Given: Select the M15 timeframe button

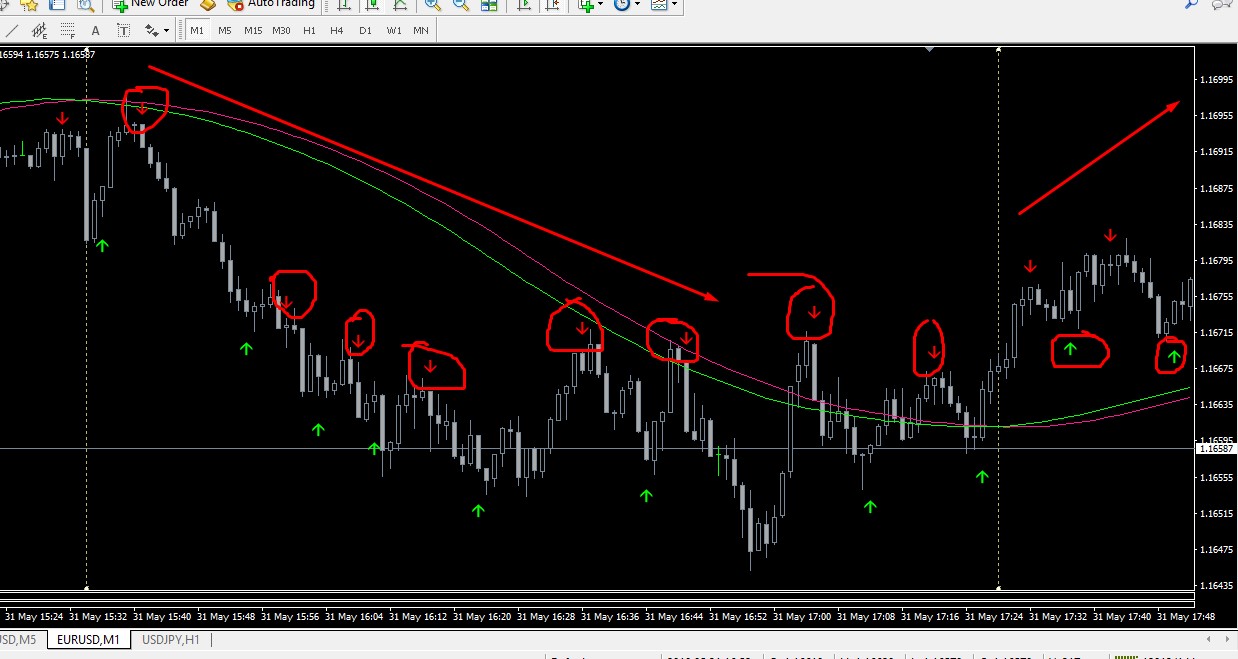Looking at the screenshot, I should (253, 31).
